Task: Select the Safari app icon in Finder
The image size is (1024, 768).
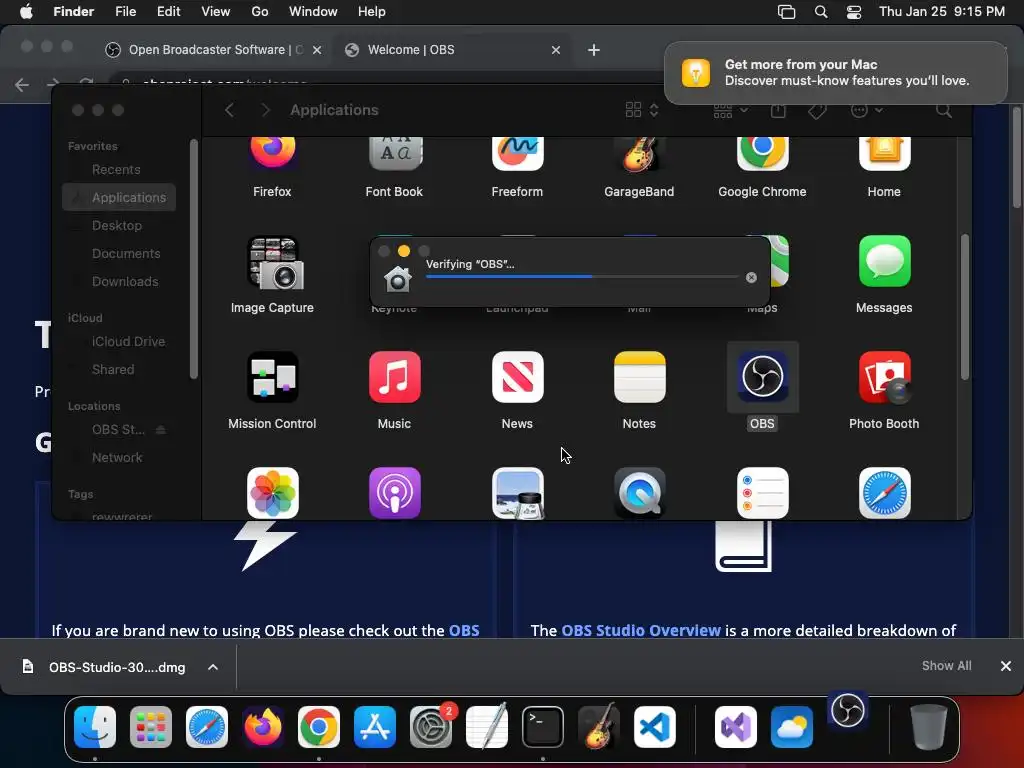Action: [x=884, y=493]
